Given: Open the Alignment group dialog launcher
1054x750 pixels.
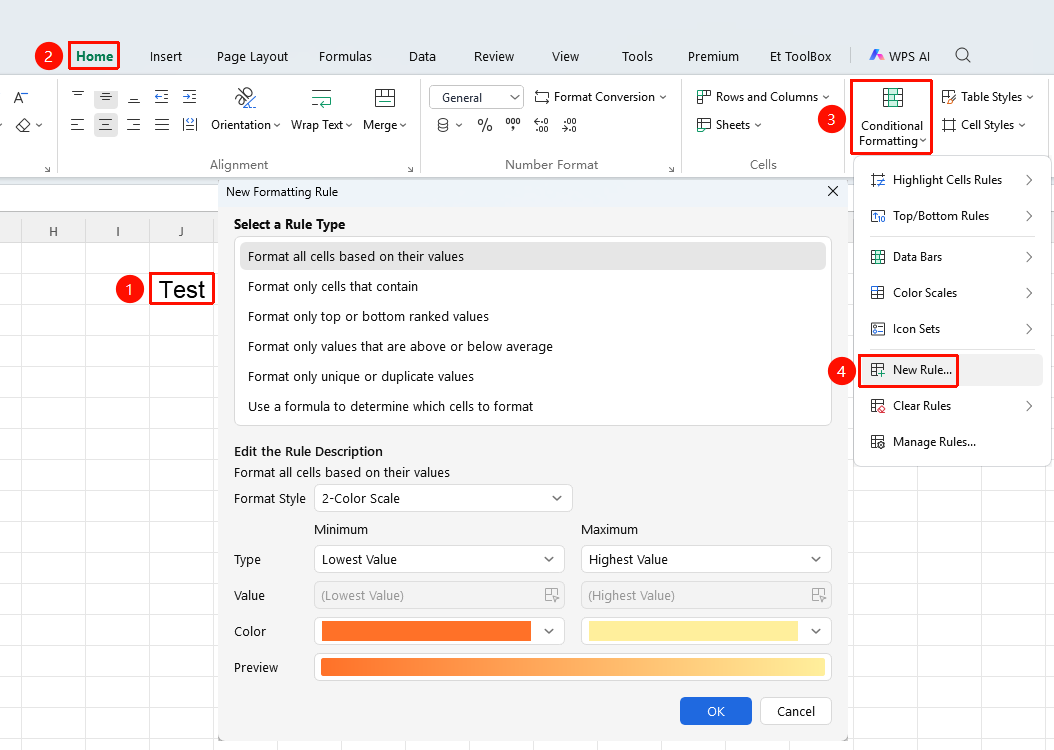Looking at the screenshot, I should tap(411, 169).
